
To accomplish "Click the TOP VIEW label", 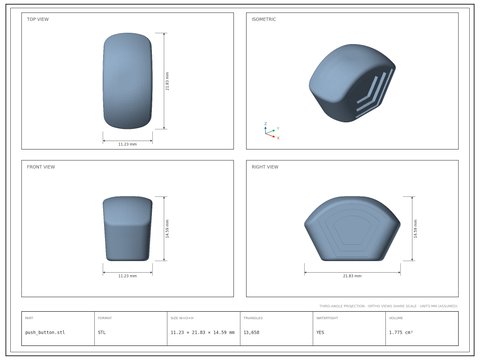I will pos(38,19).
